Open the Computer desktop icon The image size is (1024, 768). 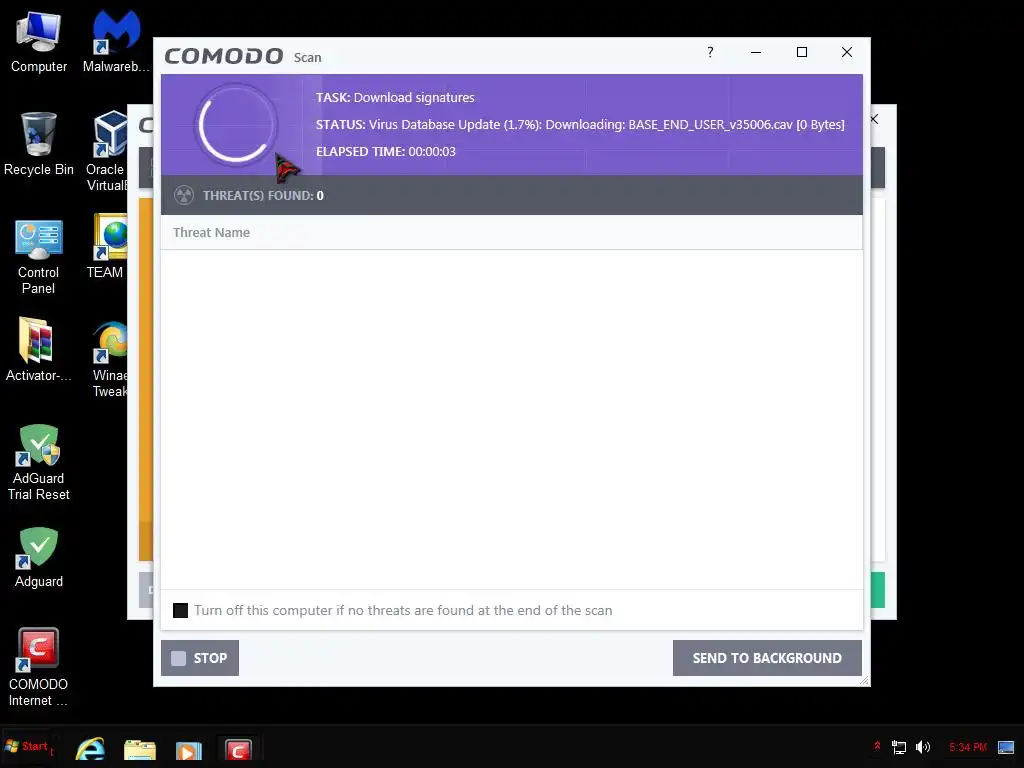(x=39, y=42)
